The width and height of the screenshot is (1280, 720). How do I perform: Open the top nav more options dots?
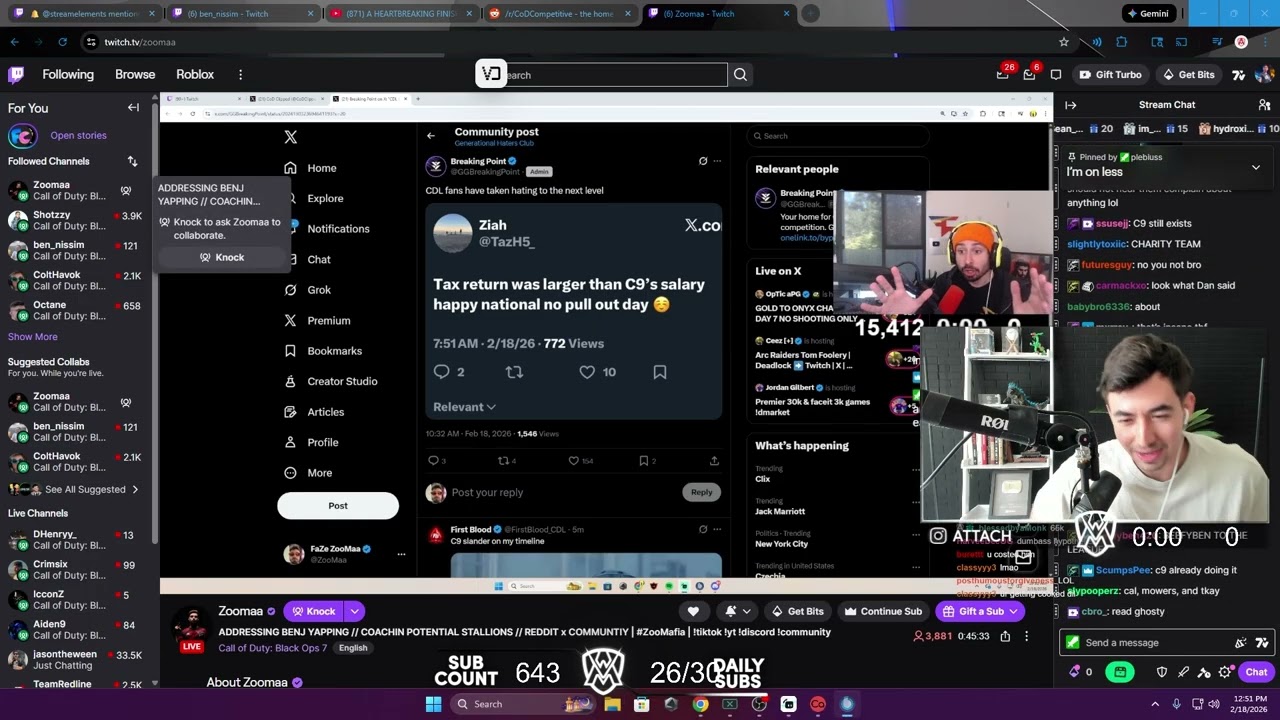pyautogui.click(x=240, y=75)
